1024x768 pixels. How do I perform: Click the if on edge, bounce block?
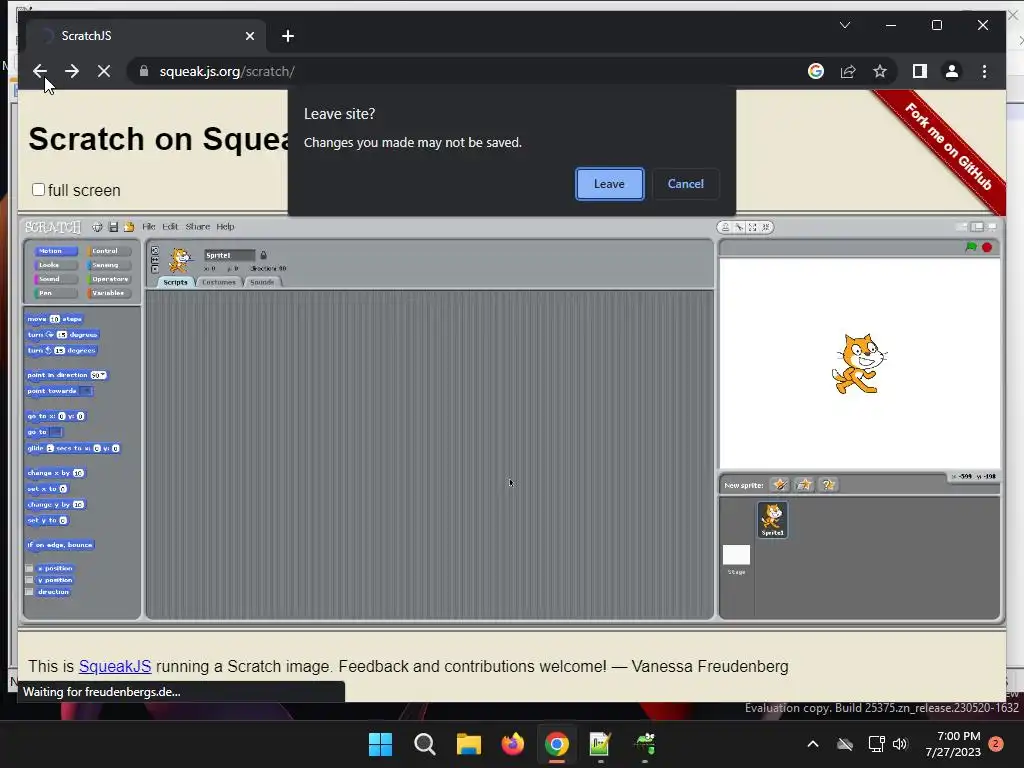(x=60, y=545)
